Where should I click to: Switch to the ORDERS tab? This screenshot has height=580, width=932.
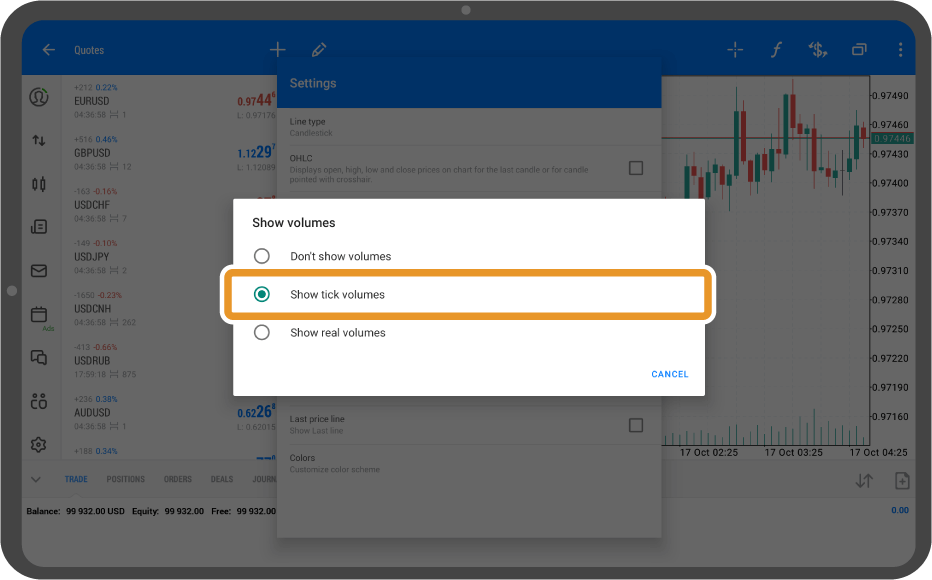(178, 479)
